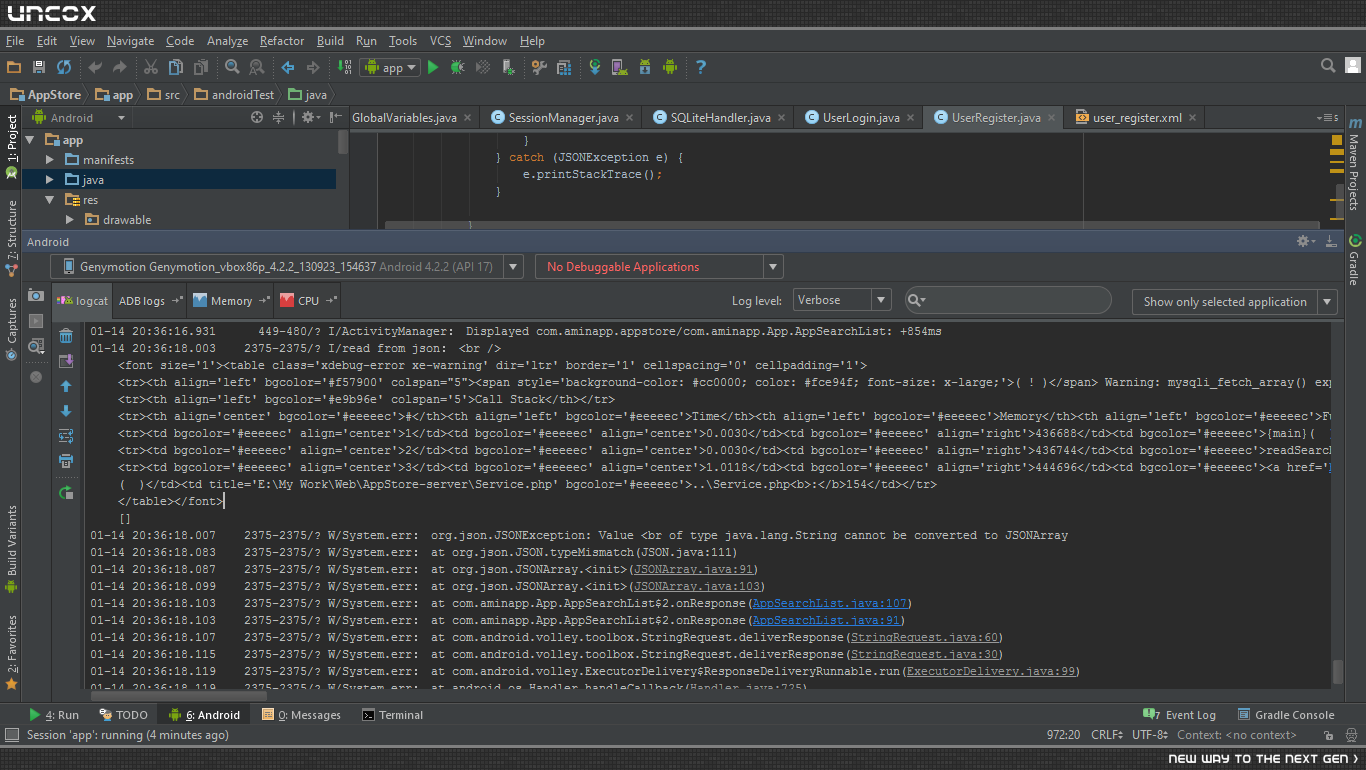
Task: Toggle the 7: Structure tool window
Action: [11, 237]
